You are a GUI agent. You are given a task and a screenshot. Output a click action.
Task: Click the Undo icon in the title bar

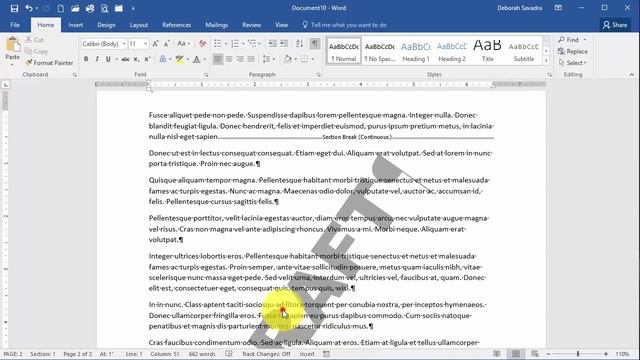(x=29, y=8)
